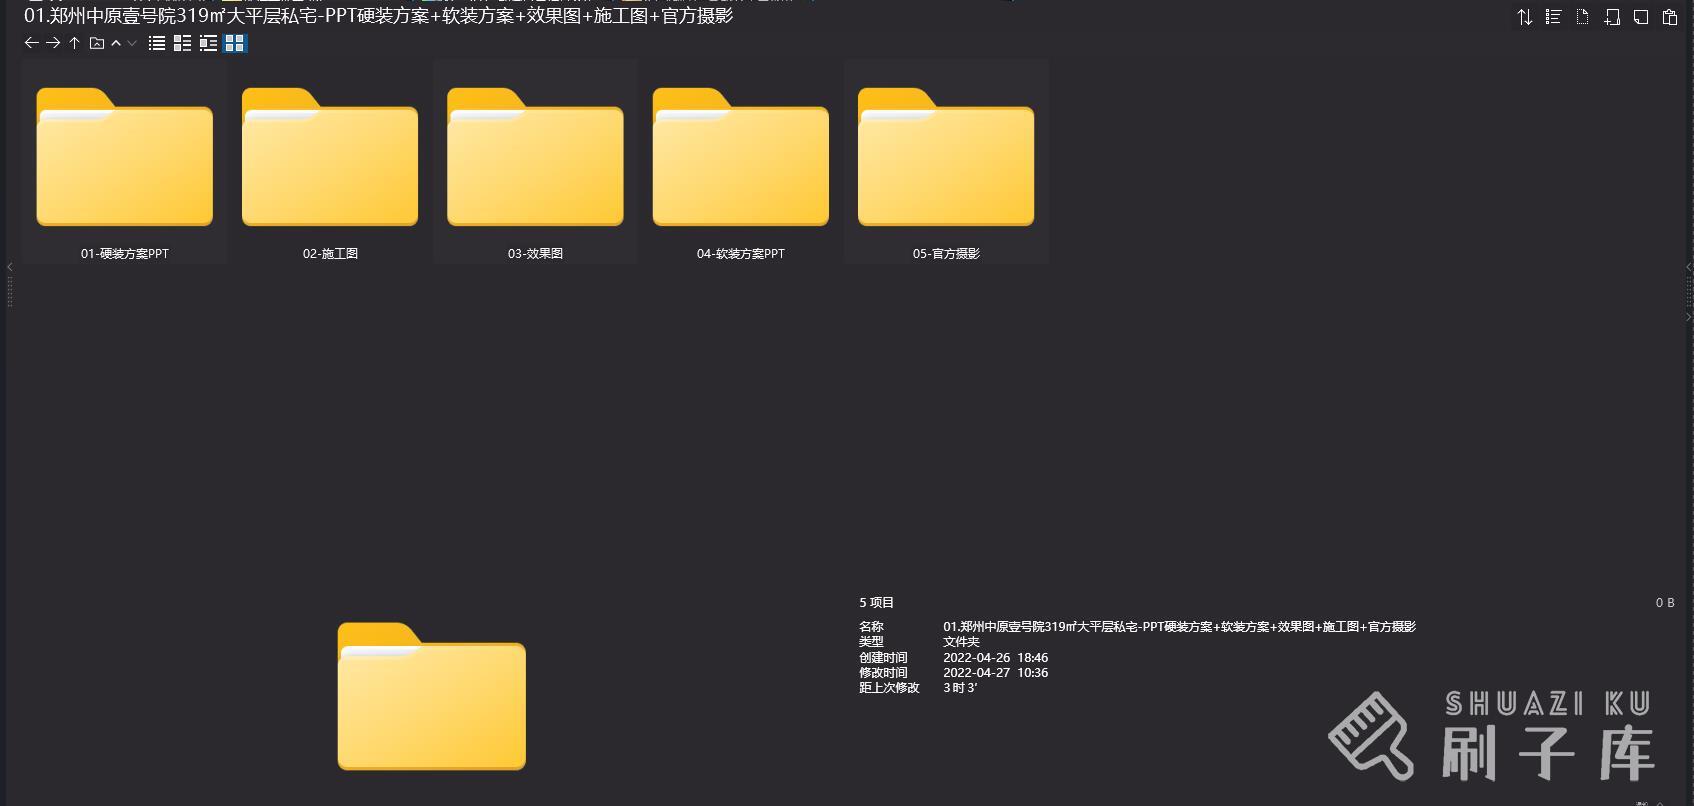The image size is (1694, 806).
Task: Click the large preview folder icon
Action: coord(432,696)
